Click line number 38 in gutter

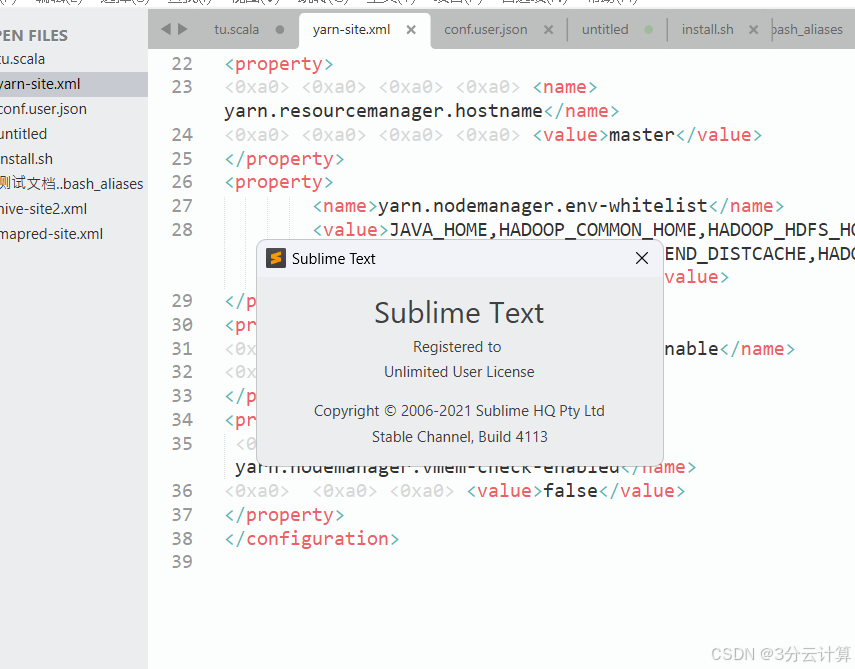pyautogui.click(x=182, y=539)
